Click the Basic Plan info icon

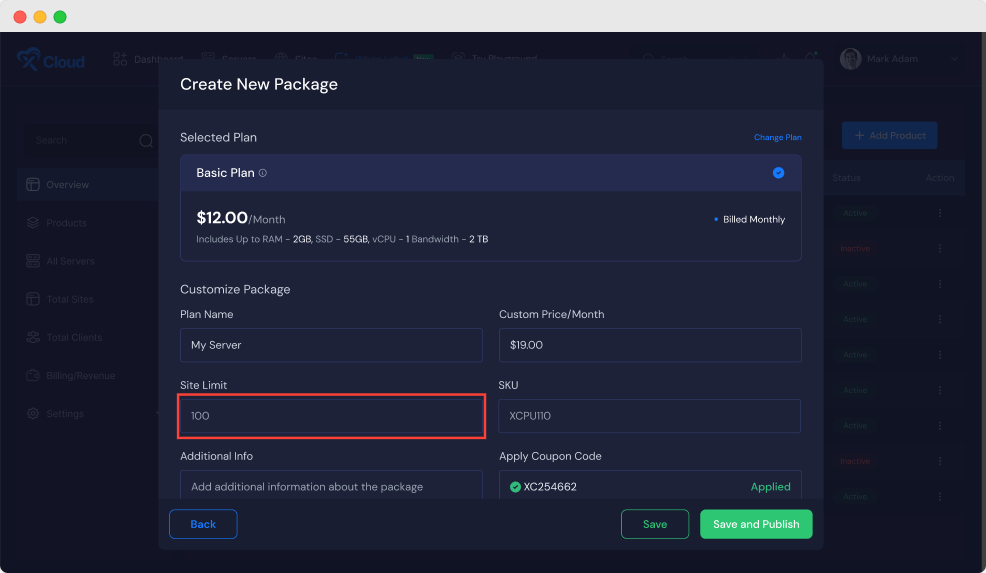coord(263,173)
